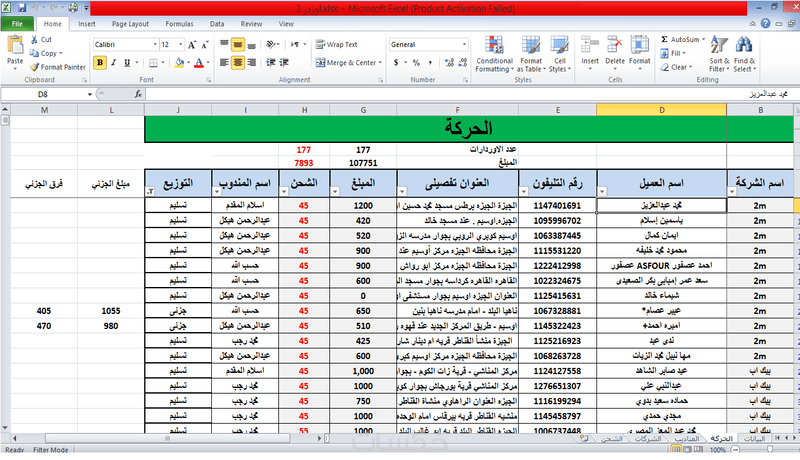800x460 pixels.
Task: Open filter dropdown for اسم العميل column
Action: tap(602, 192)
